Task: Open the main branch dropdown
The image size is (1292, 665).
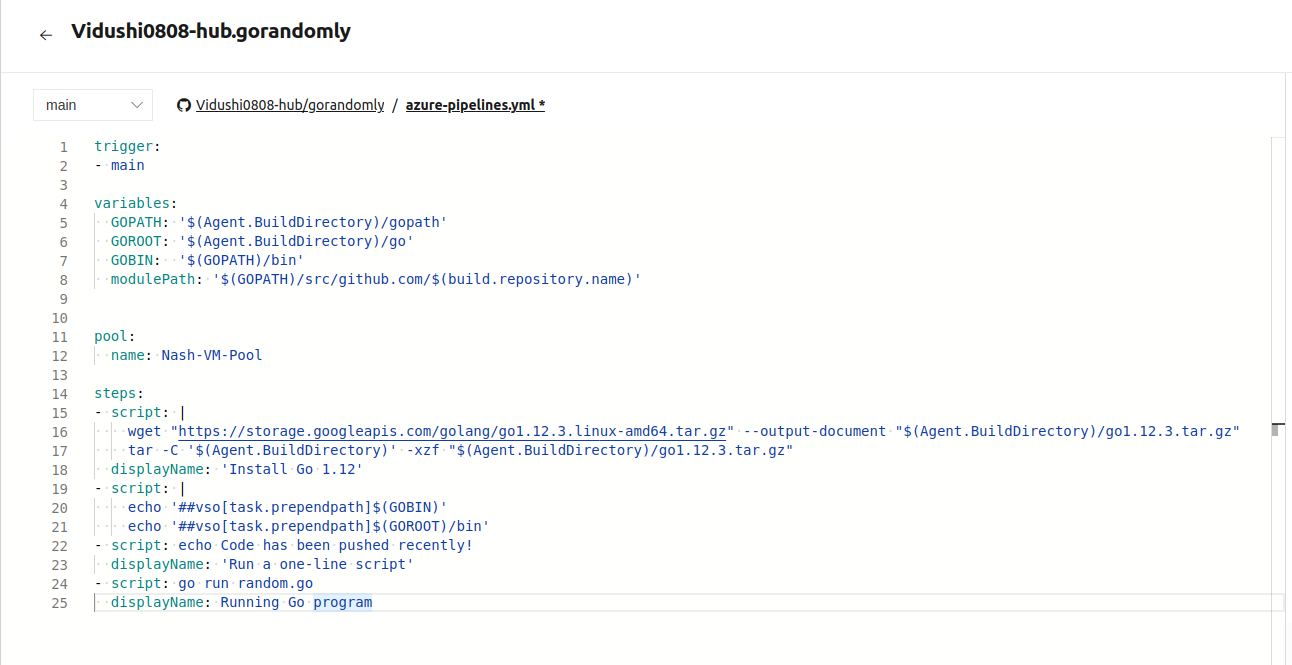Action: point(92,105)
